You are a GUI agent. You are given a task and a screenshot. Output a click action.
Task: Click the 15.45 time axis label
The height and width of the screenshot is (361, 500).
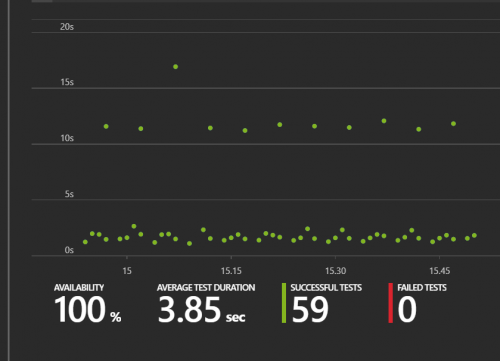(440, 271)
